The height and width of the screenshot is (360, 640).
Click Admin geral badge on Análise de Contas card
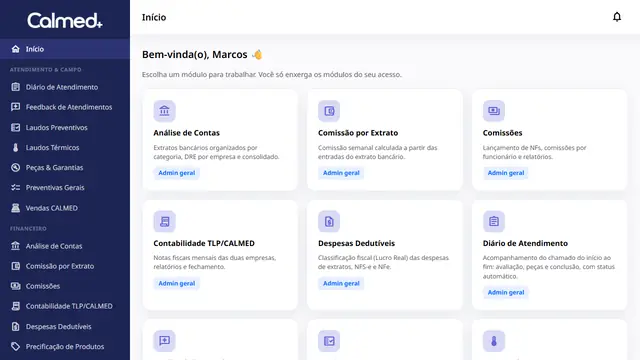177,173
